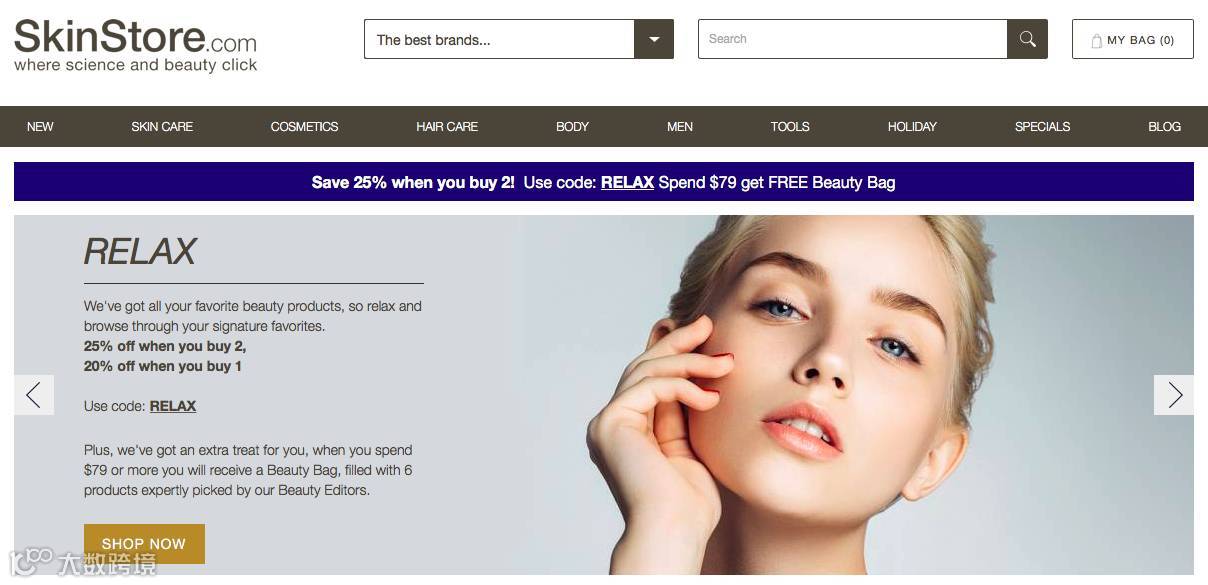Go to the Holiday section
The width and height of the screenshot is (1208, 585).
point(912,127)
